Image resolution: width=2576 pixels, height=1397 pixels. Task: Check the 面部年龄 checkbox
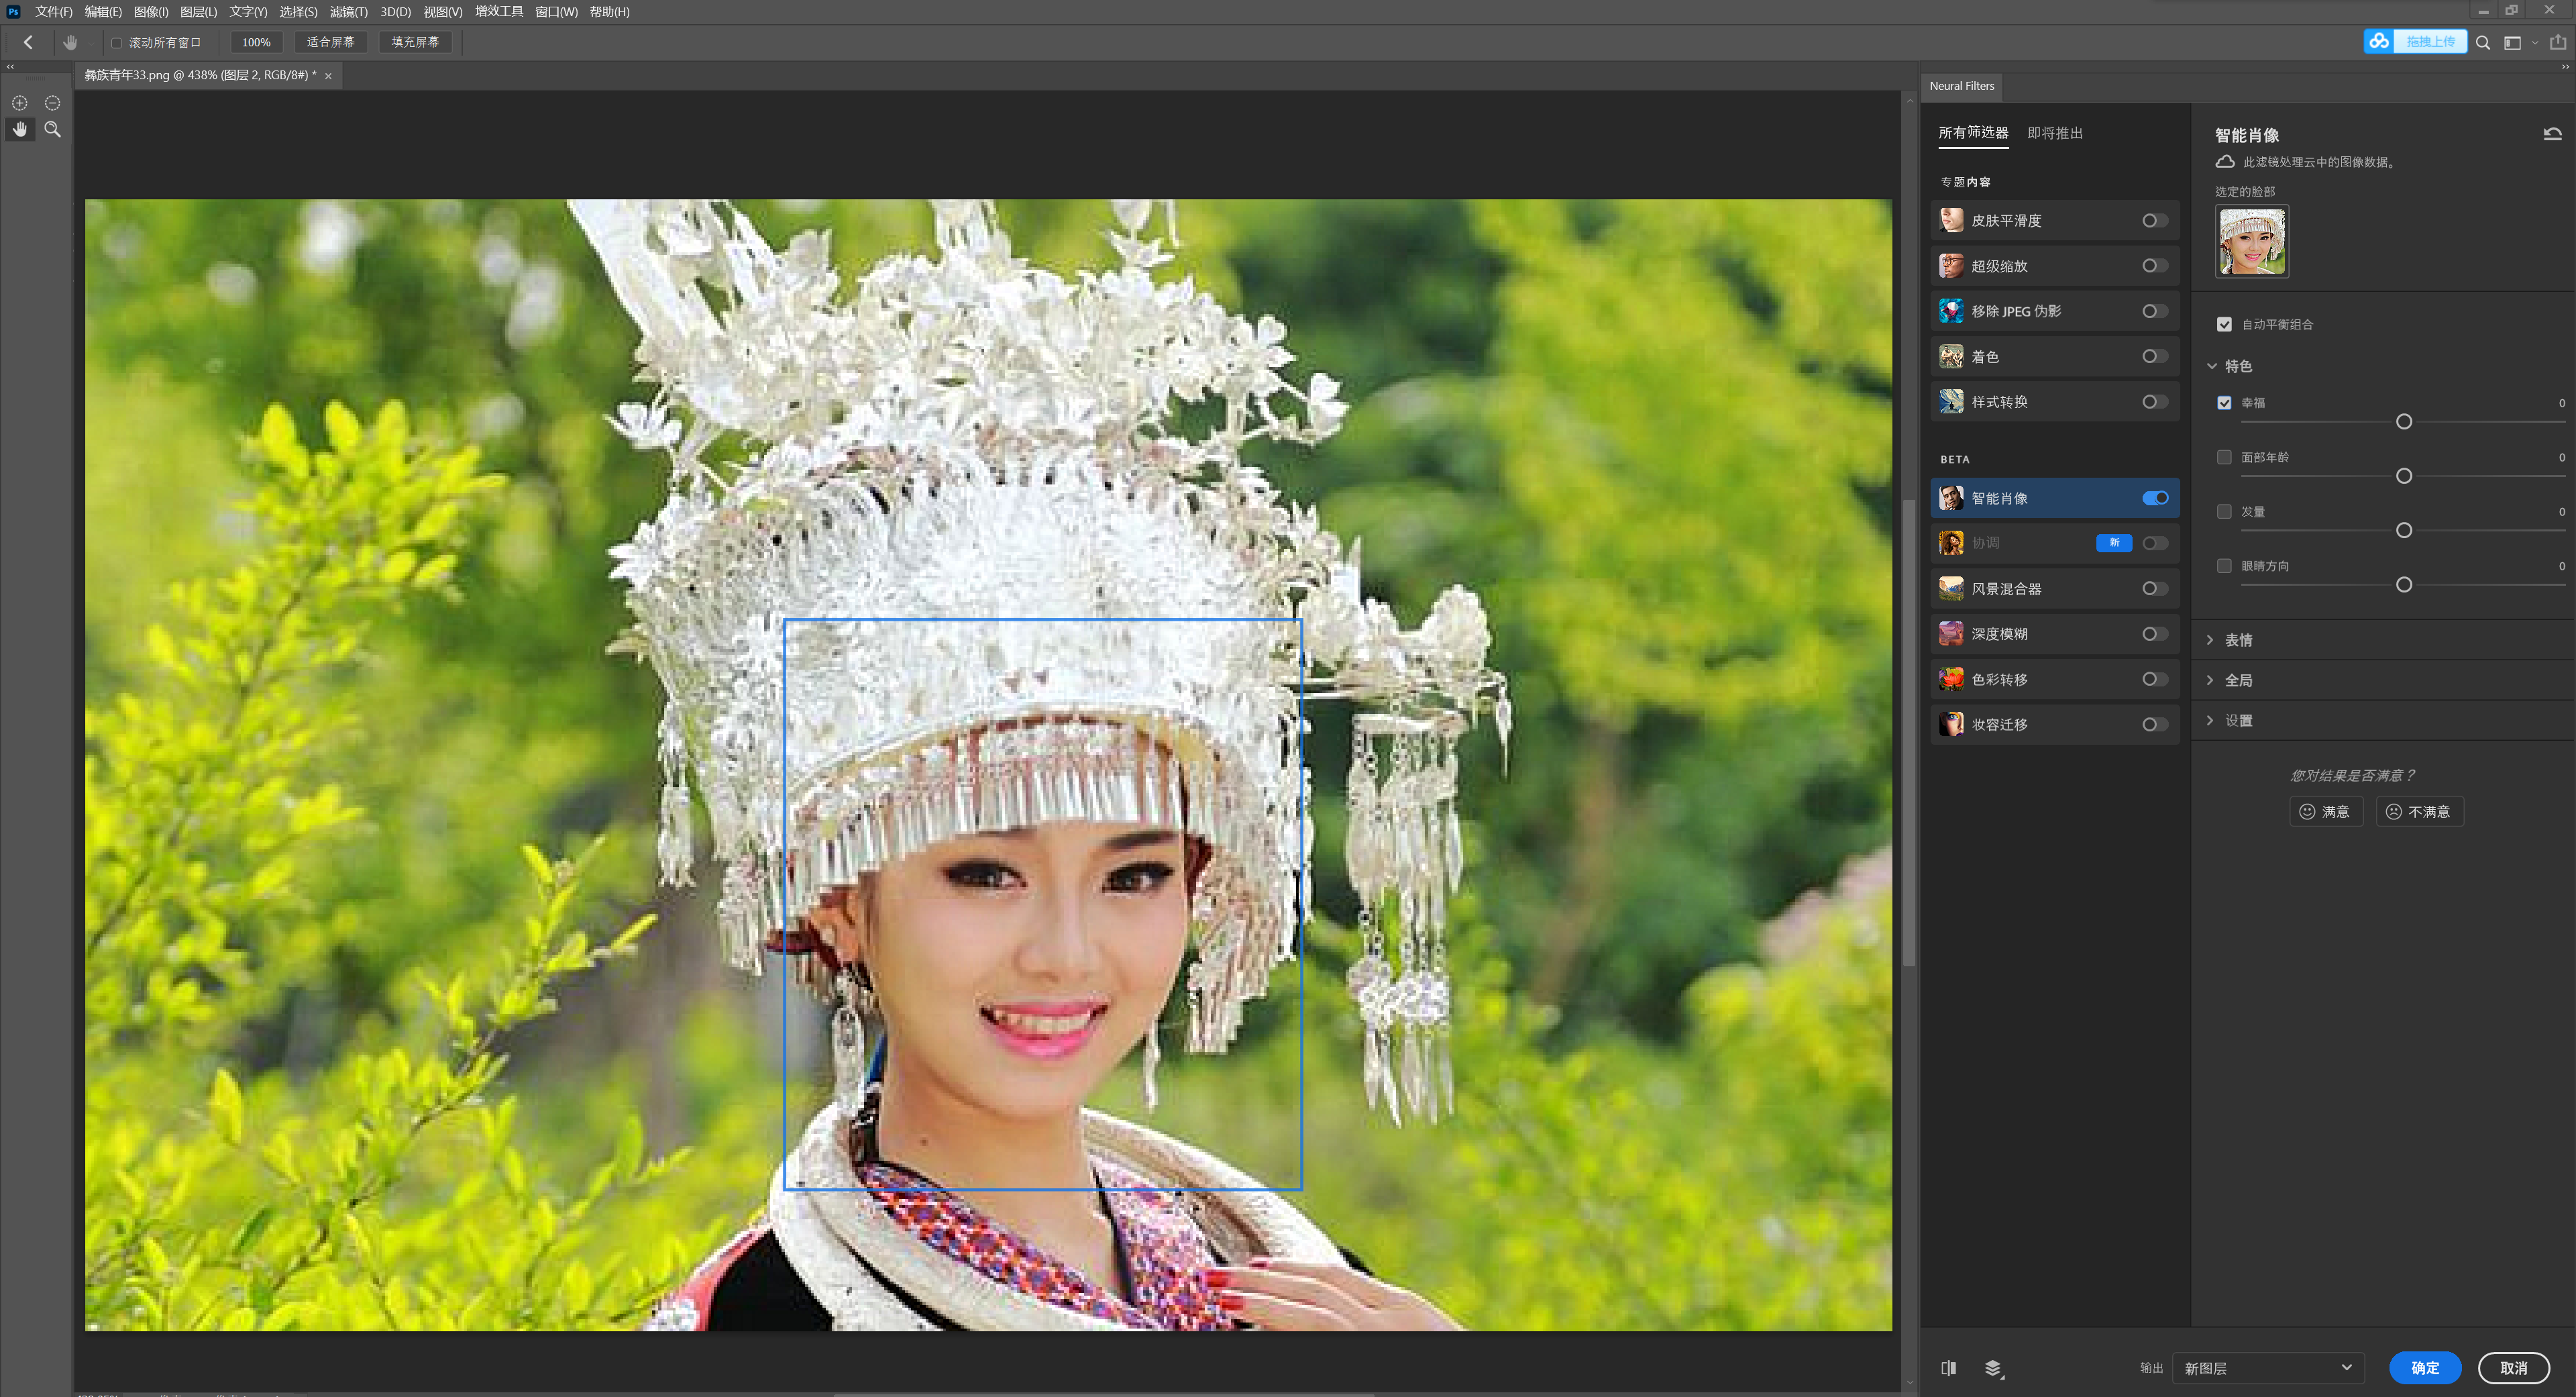pos(2224,457)
